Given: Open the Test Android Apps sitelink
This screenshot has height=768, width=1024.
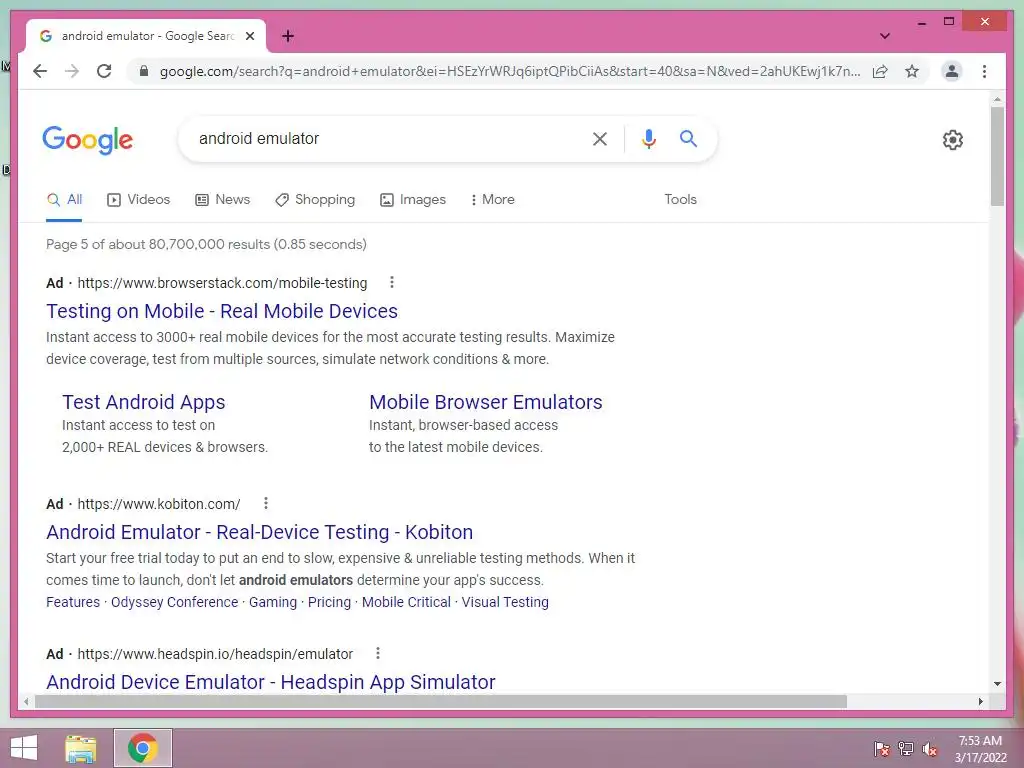Looking at the screenshot, I should [x=144, y=402].
